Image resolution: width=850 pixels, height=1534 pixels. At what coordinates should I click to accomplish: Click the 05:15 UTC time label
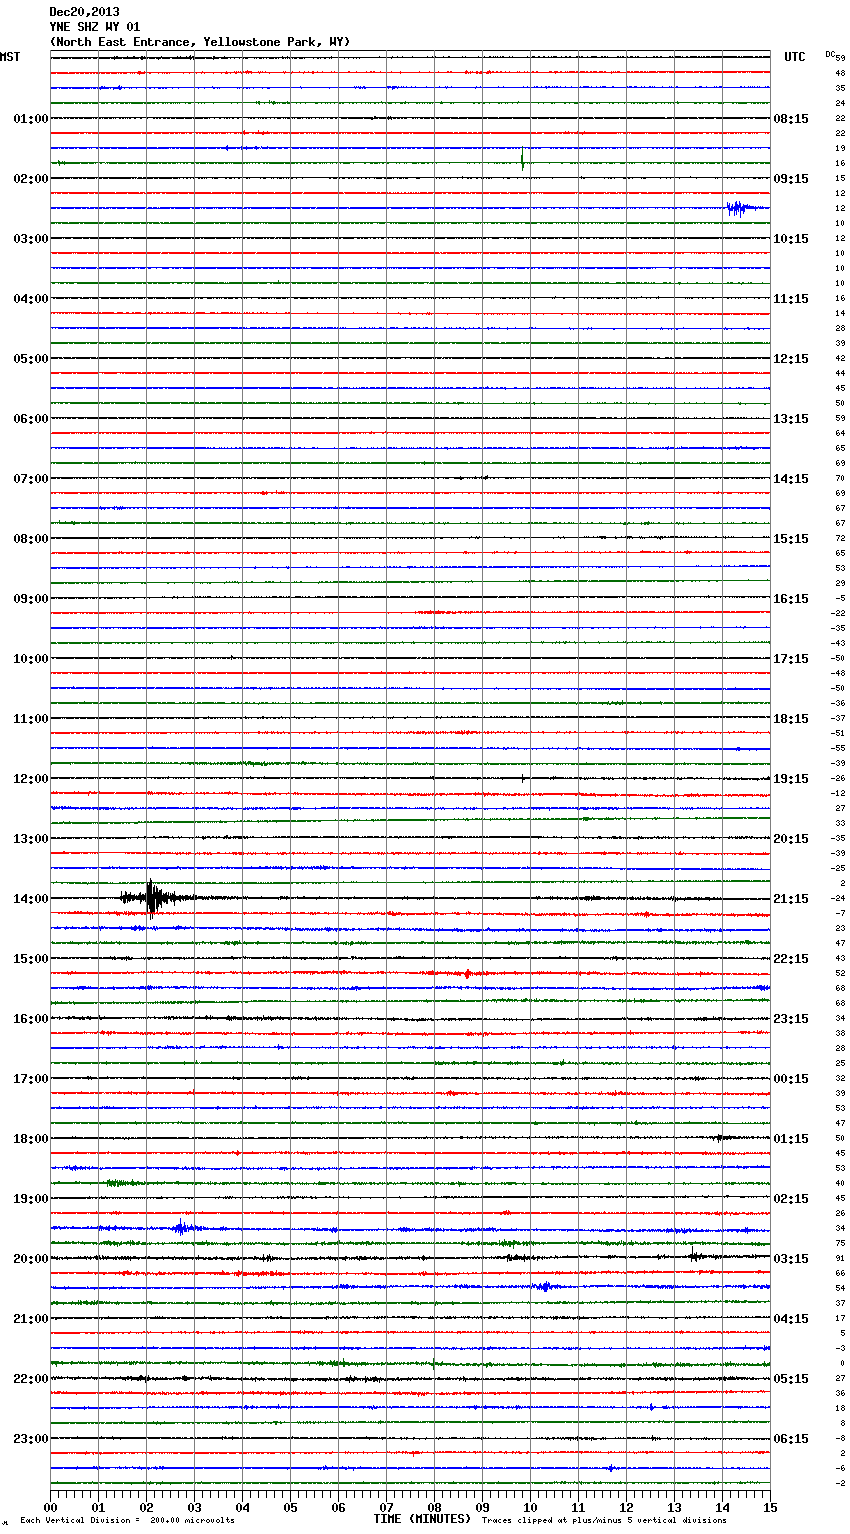[791, 1379]
